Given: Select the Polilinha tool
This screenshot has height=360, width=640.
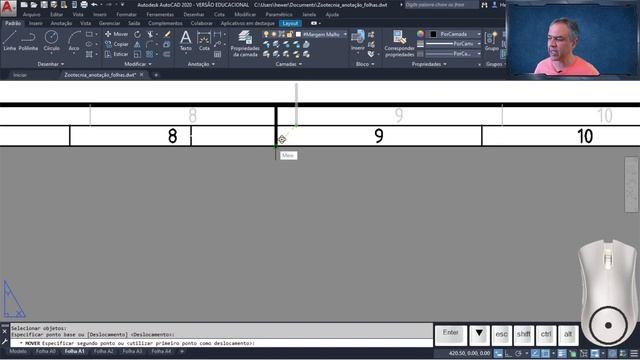Looking at the screenshot, I should click(28, 40).
